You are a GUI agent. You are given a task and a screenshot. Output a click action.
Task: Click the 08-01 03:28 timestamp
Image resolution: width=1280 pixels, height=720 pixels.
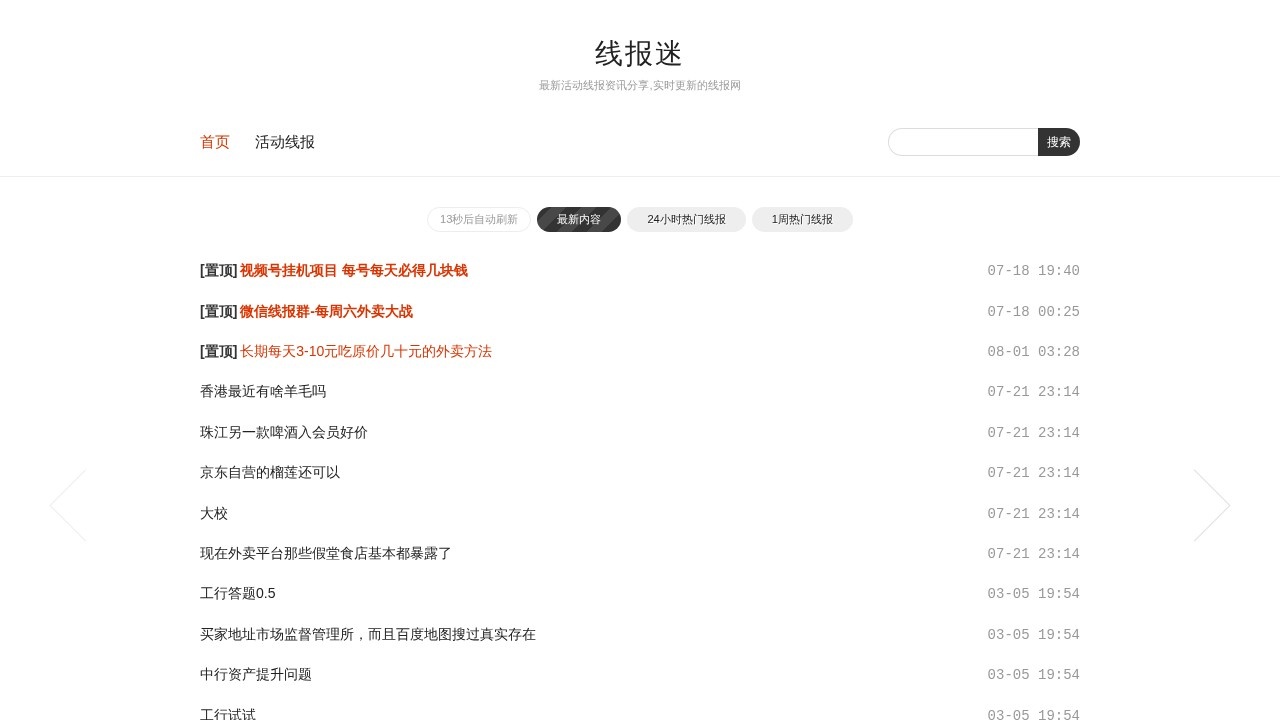click(1033, 352)
